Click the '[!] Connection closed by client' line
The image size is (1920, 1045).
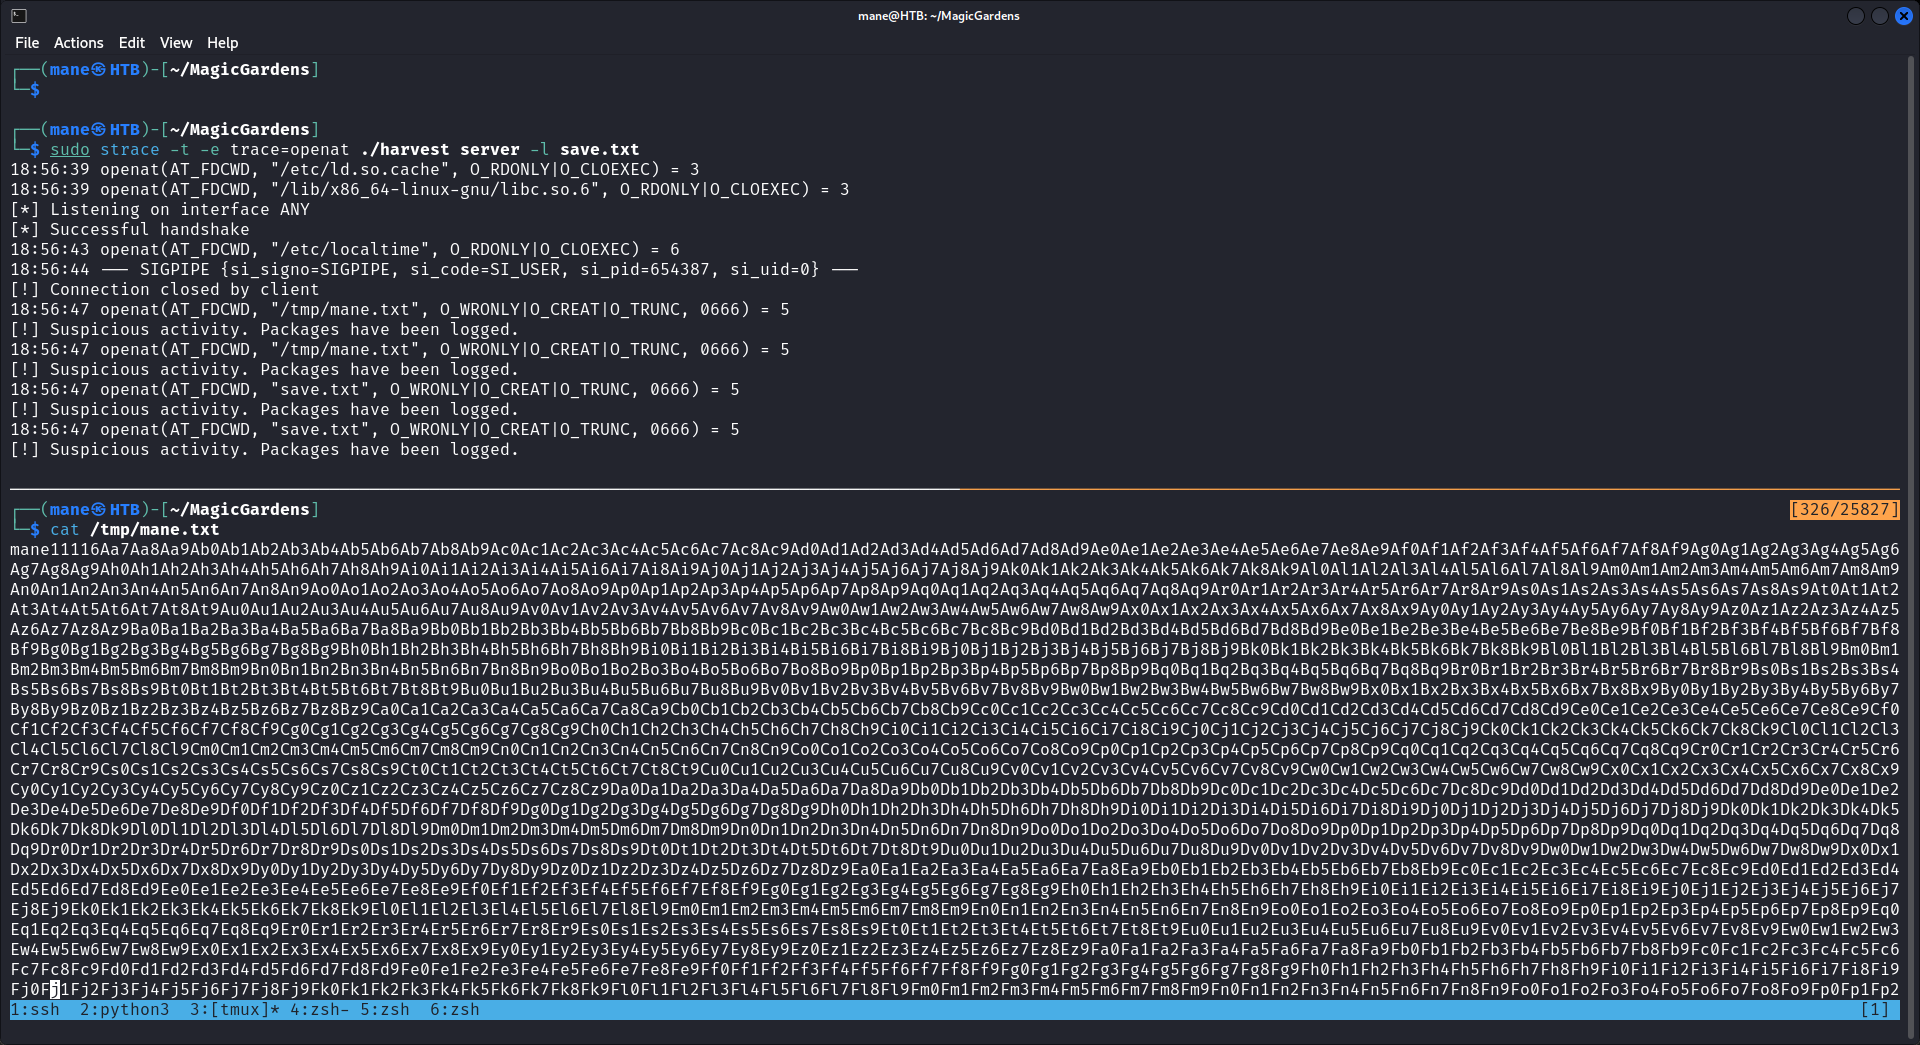[165, 290]
